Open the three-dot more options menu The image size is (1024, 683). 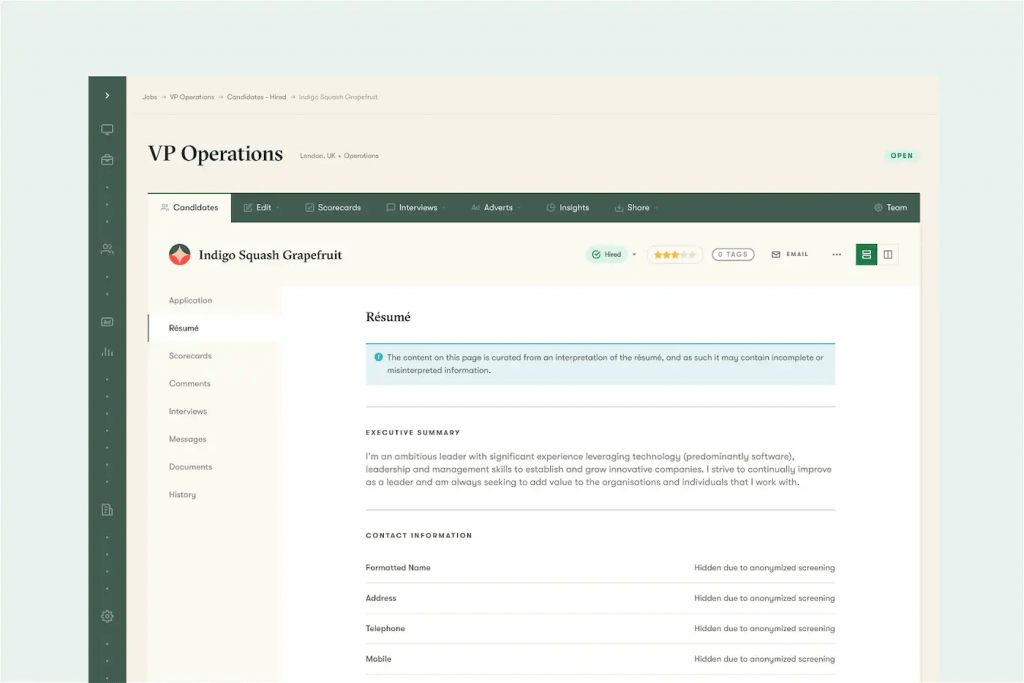pos(836,254)
